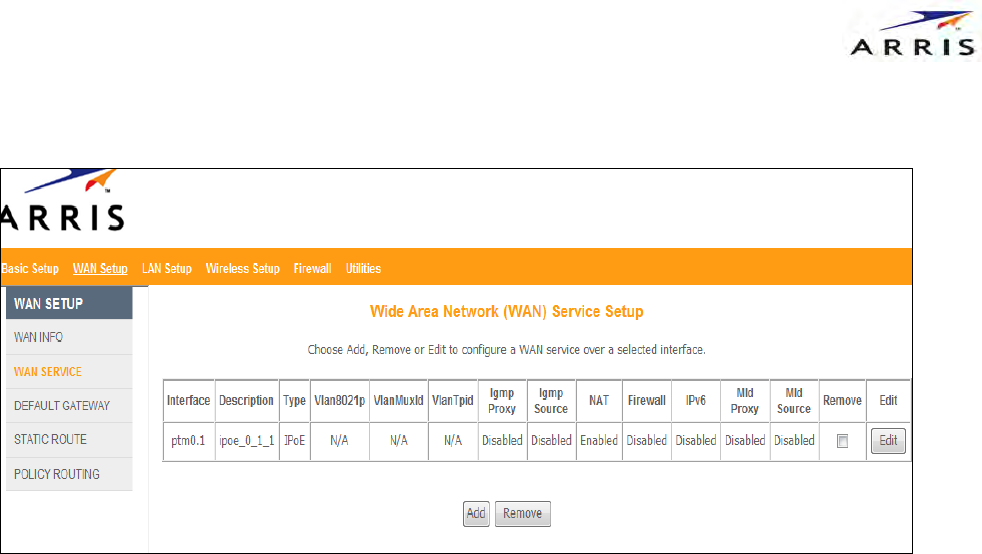
Task: Click the IPv6 Disabled cell
Action: point(696,441)
